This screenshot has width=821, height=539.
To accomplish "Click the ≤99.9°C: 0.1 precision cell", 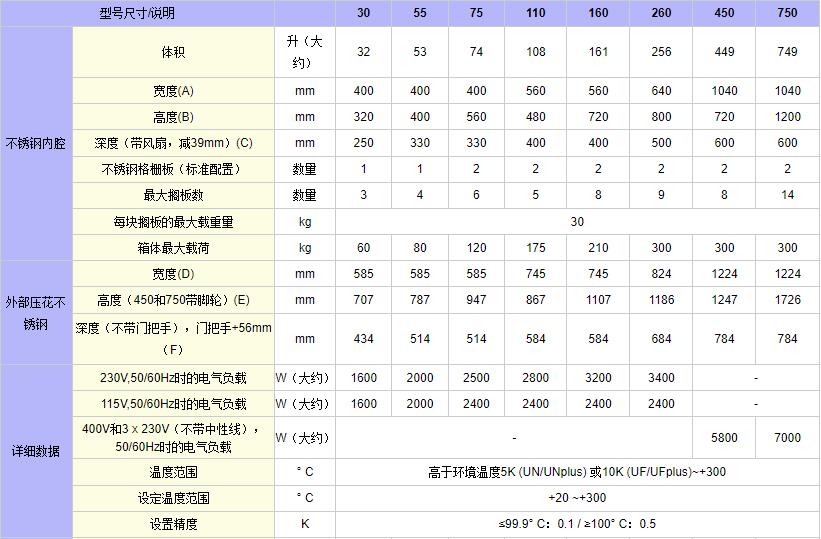I will tap(577, 524).
